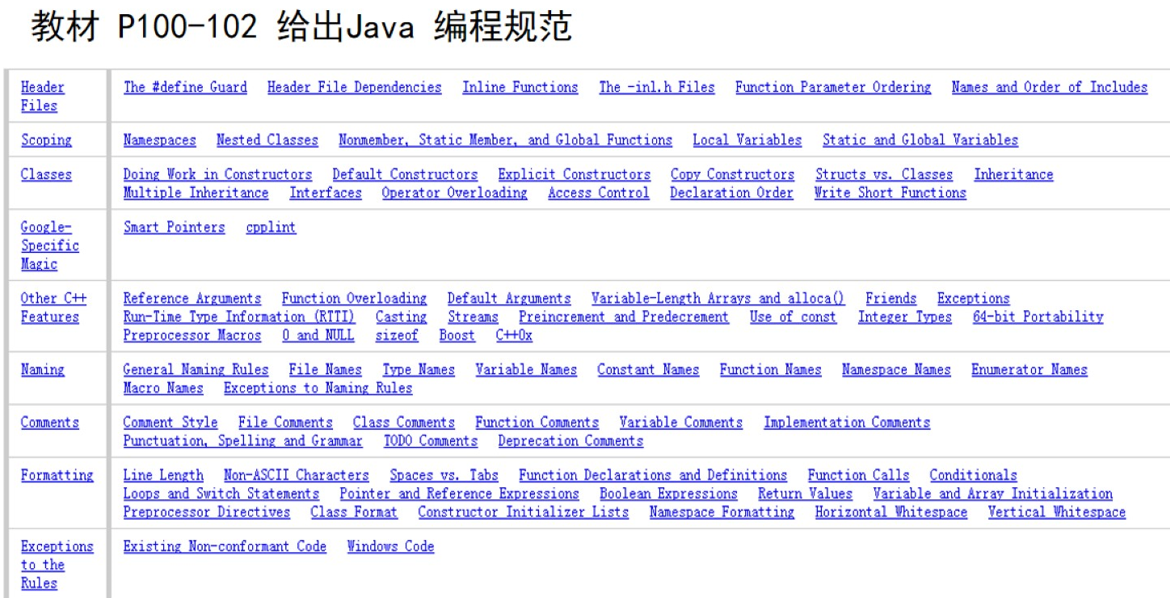Open Exceptions to Naming Rules link
This screenshot has height=598, width=1170.
click(318, 388)
